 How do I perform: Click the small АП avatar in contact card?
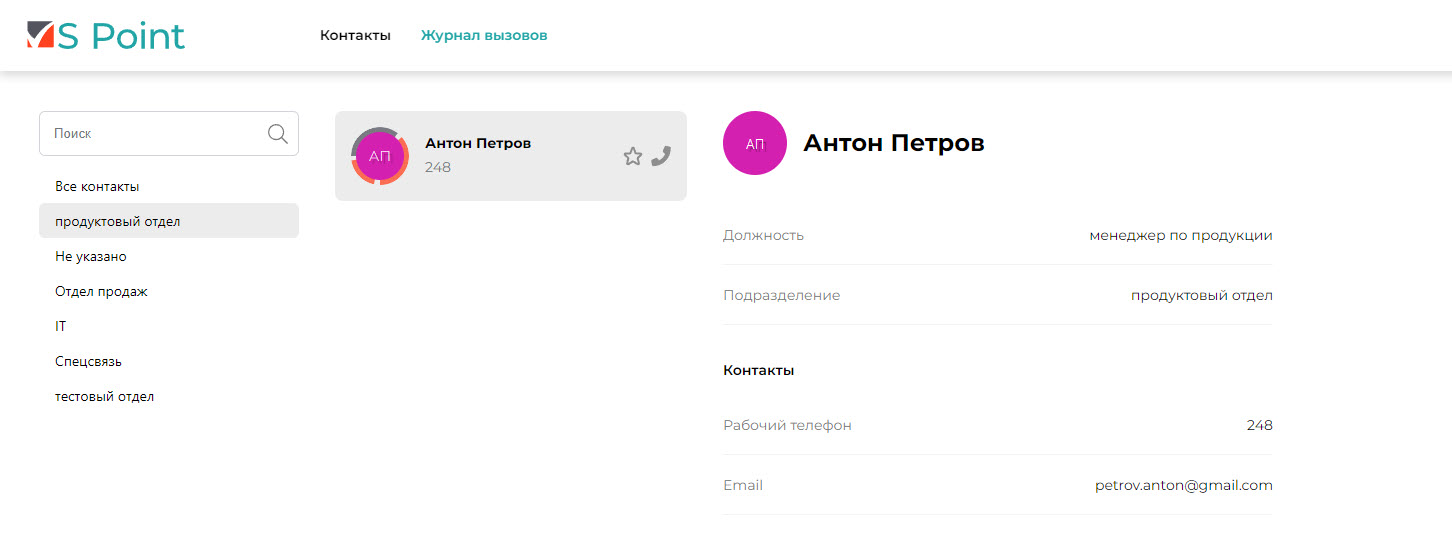tap(380, 156)
